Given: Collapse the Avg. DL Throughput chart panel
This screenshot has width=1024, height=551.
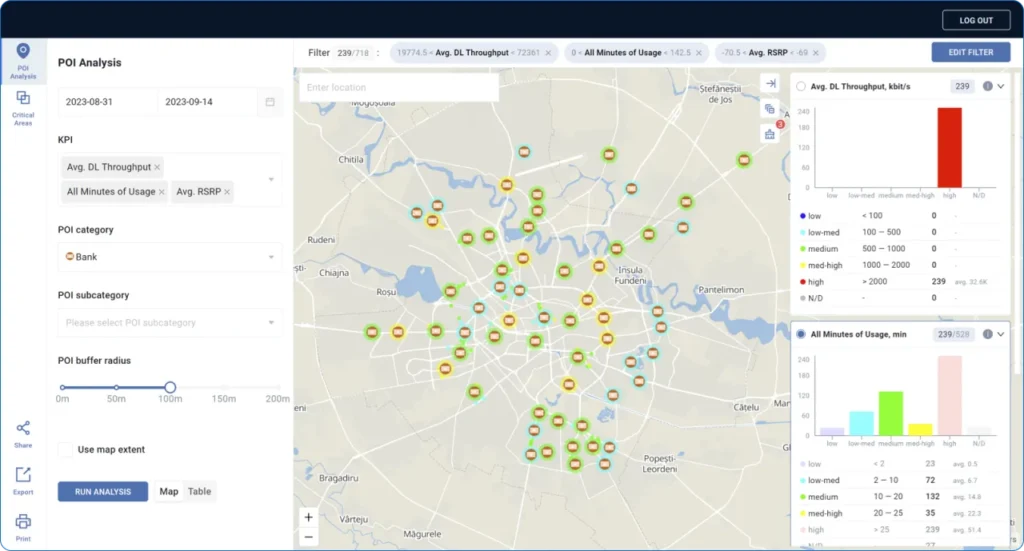Looking at the screenshot, I should (x=1001, y=87).
